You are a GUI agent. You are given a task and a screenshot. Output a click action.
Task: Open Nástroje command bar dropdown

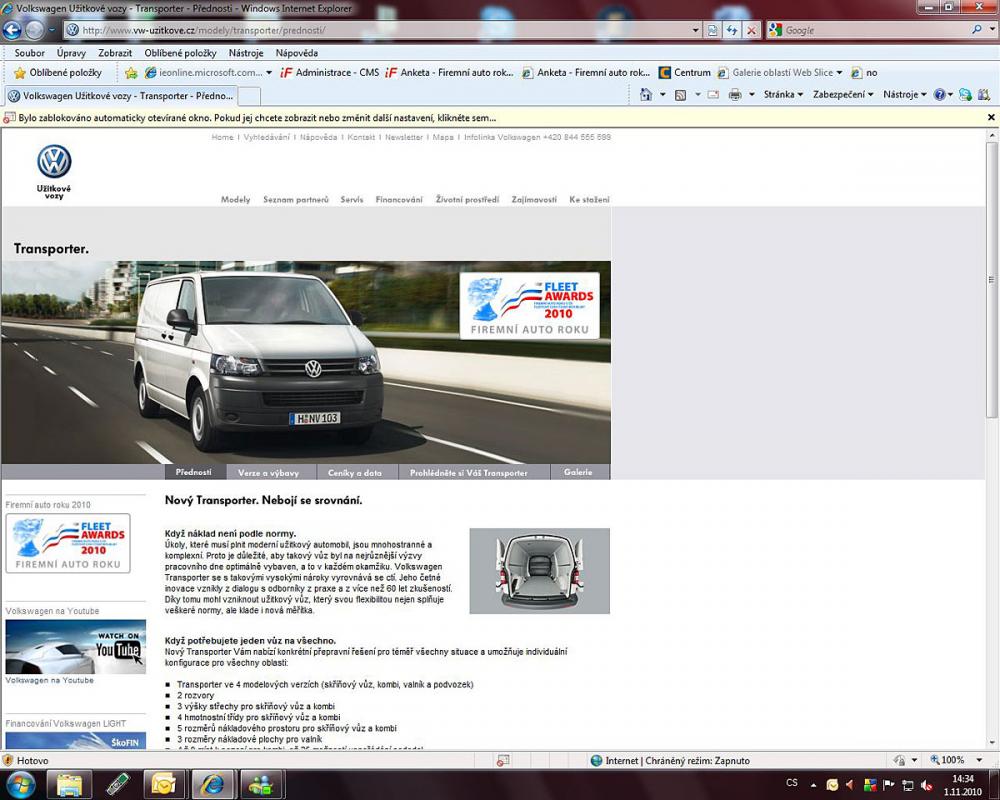click(x=904, y=94)
